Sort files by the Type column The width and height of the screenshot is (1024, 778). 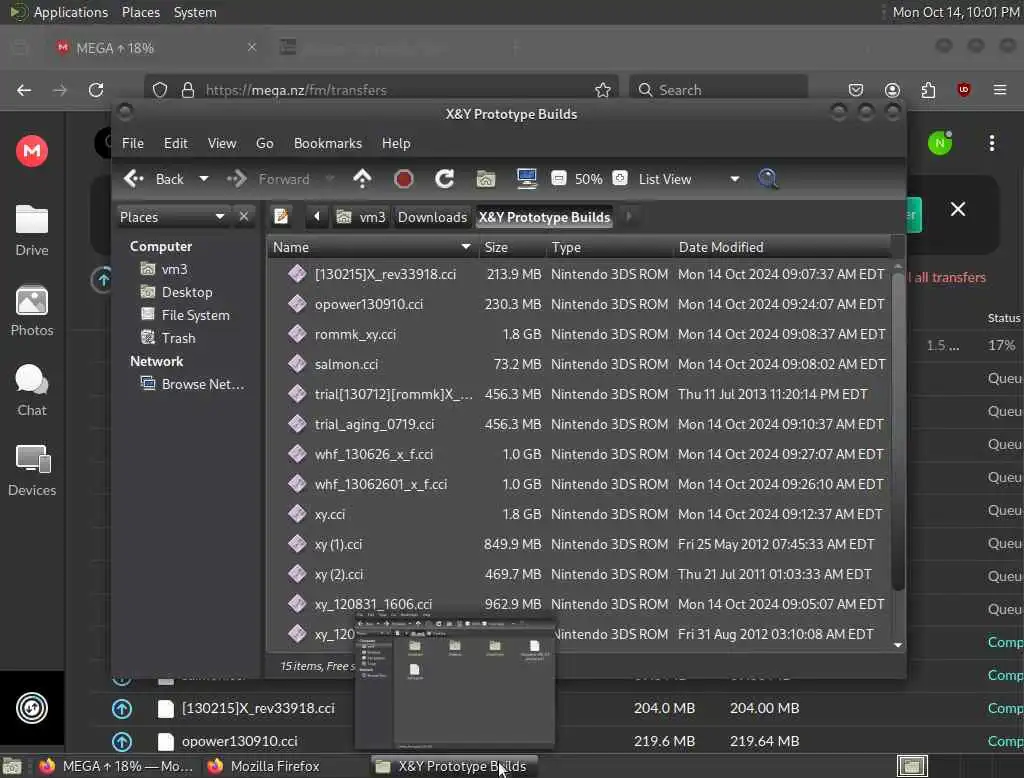[x=609, y=247]
